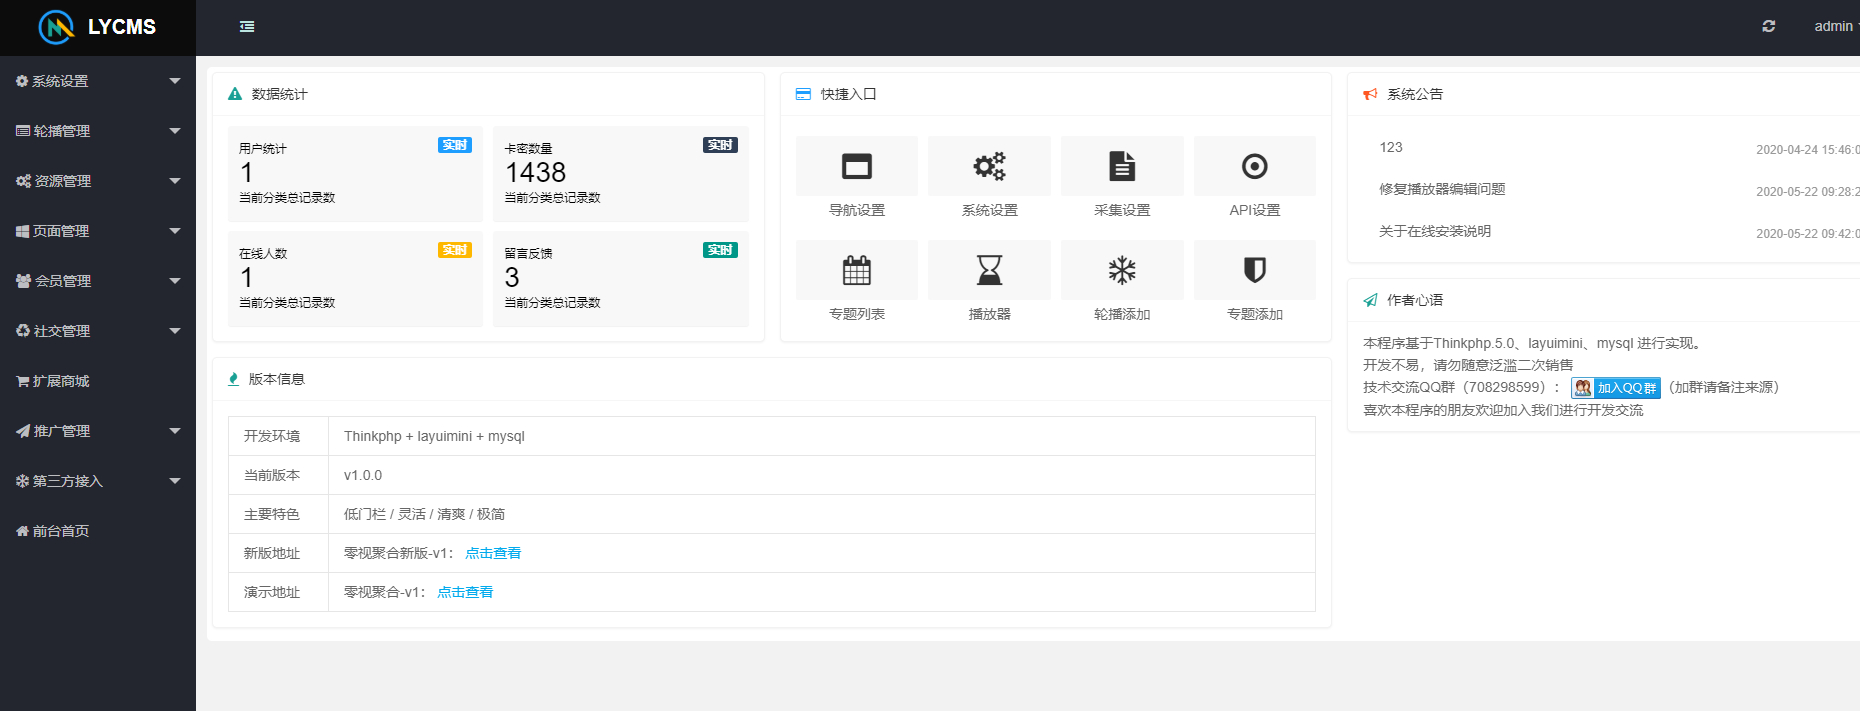Go to 扩展商城 in the sidebar
Viewport: 1860px width, 711px height.
[x=98, y=381]
